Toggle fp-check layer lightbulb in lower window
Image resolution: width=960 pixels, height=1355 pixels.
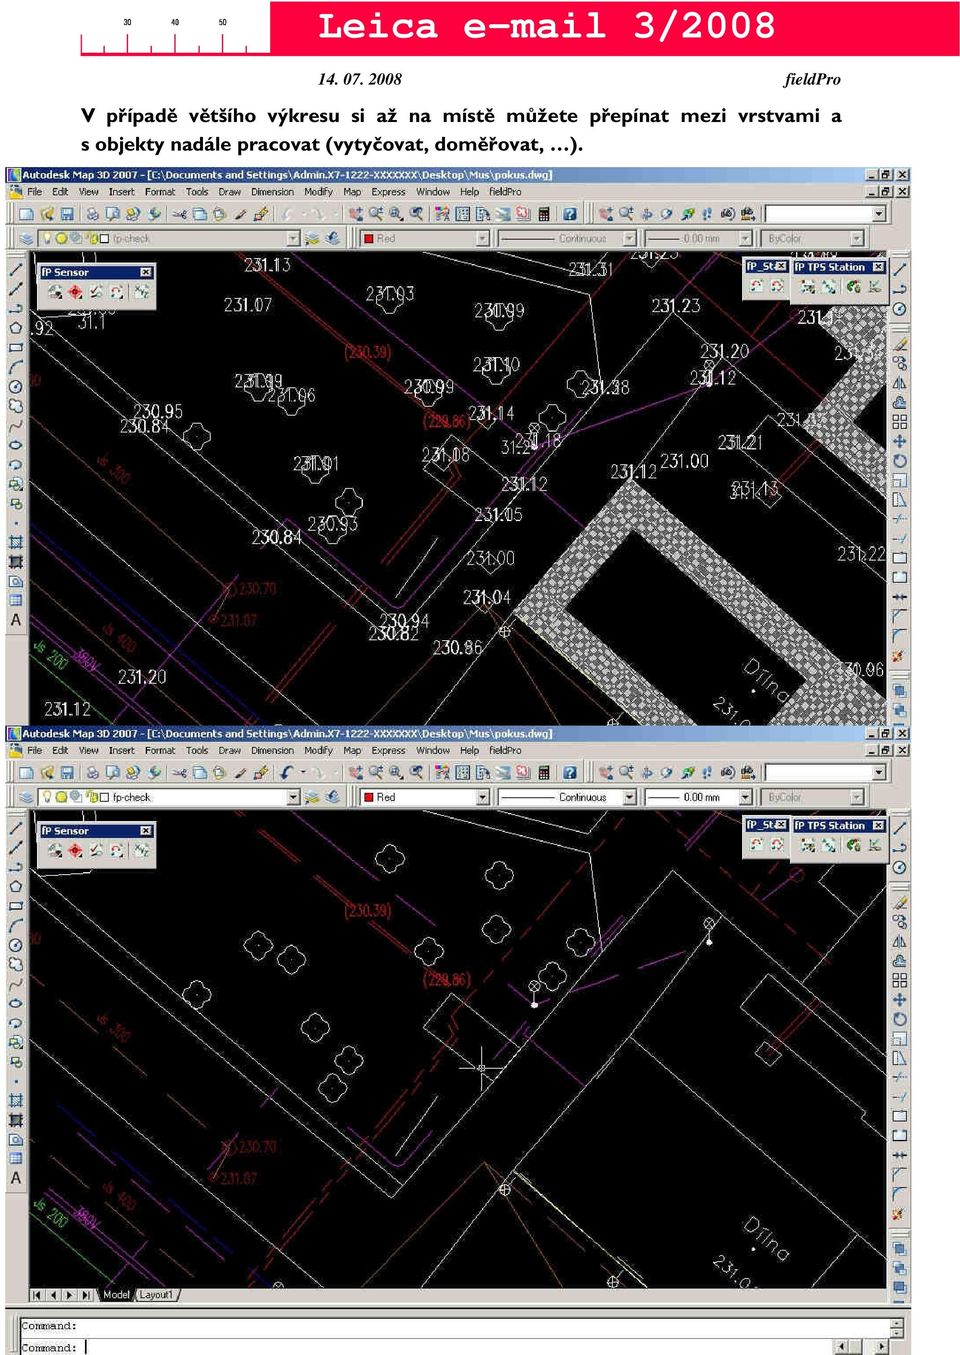pyautogui.click(x=46, y=797)
